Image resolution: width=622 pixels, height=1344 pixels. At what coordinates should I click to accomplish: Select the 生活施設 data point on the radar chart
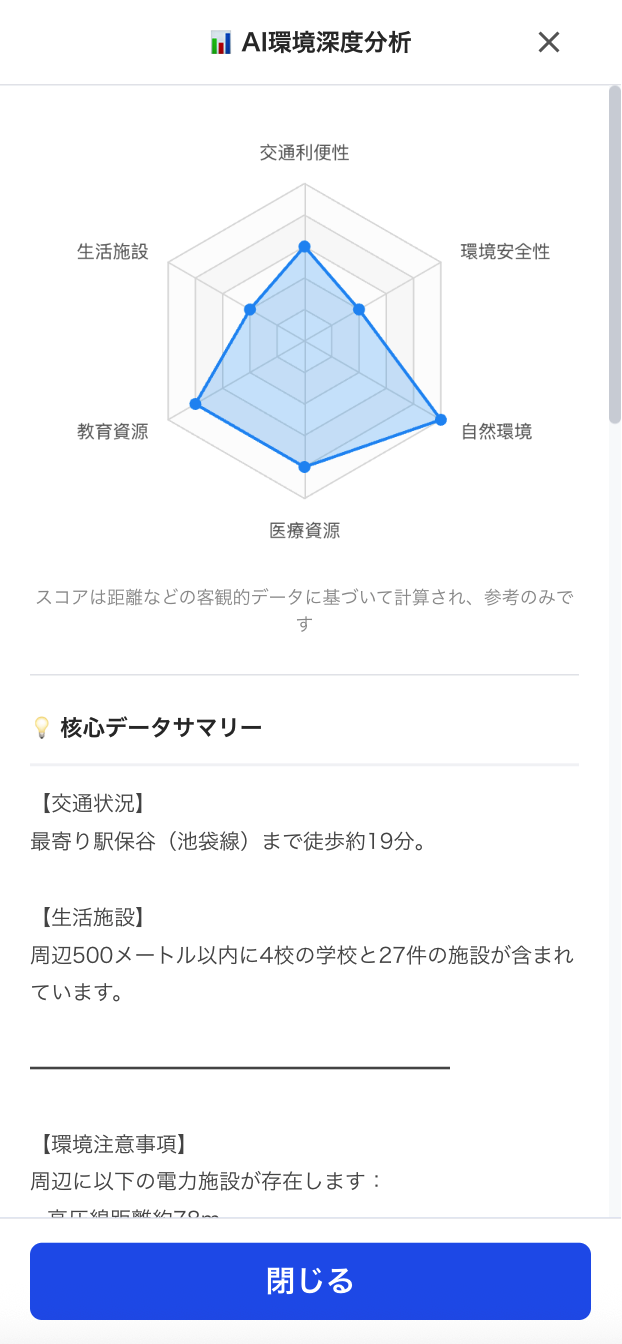[249, 309]
